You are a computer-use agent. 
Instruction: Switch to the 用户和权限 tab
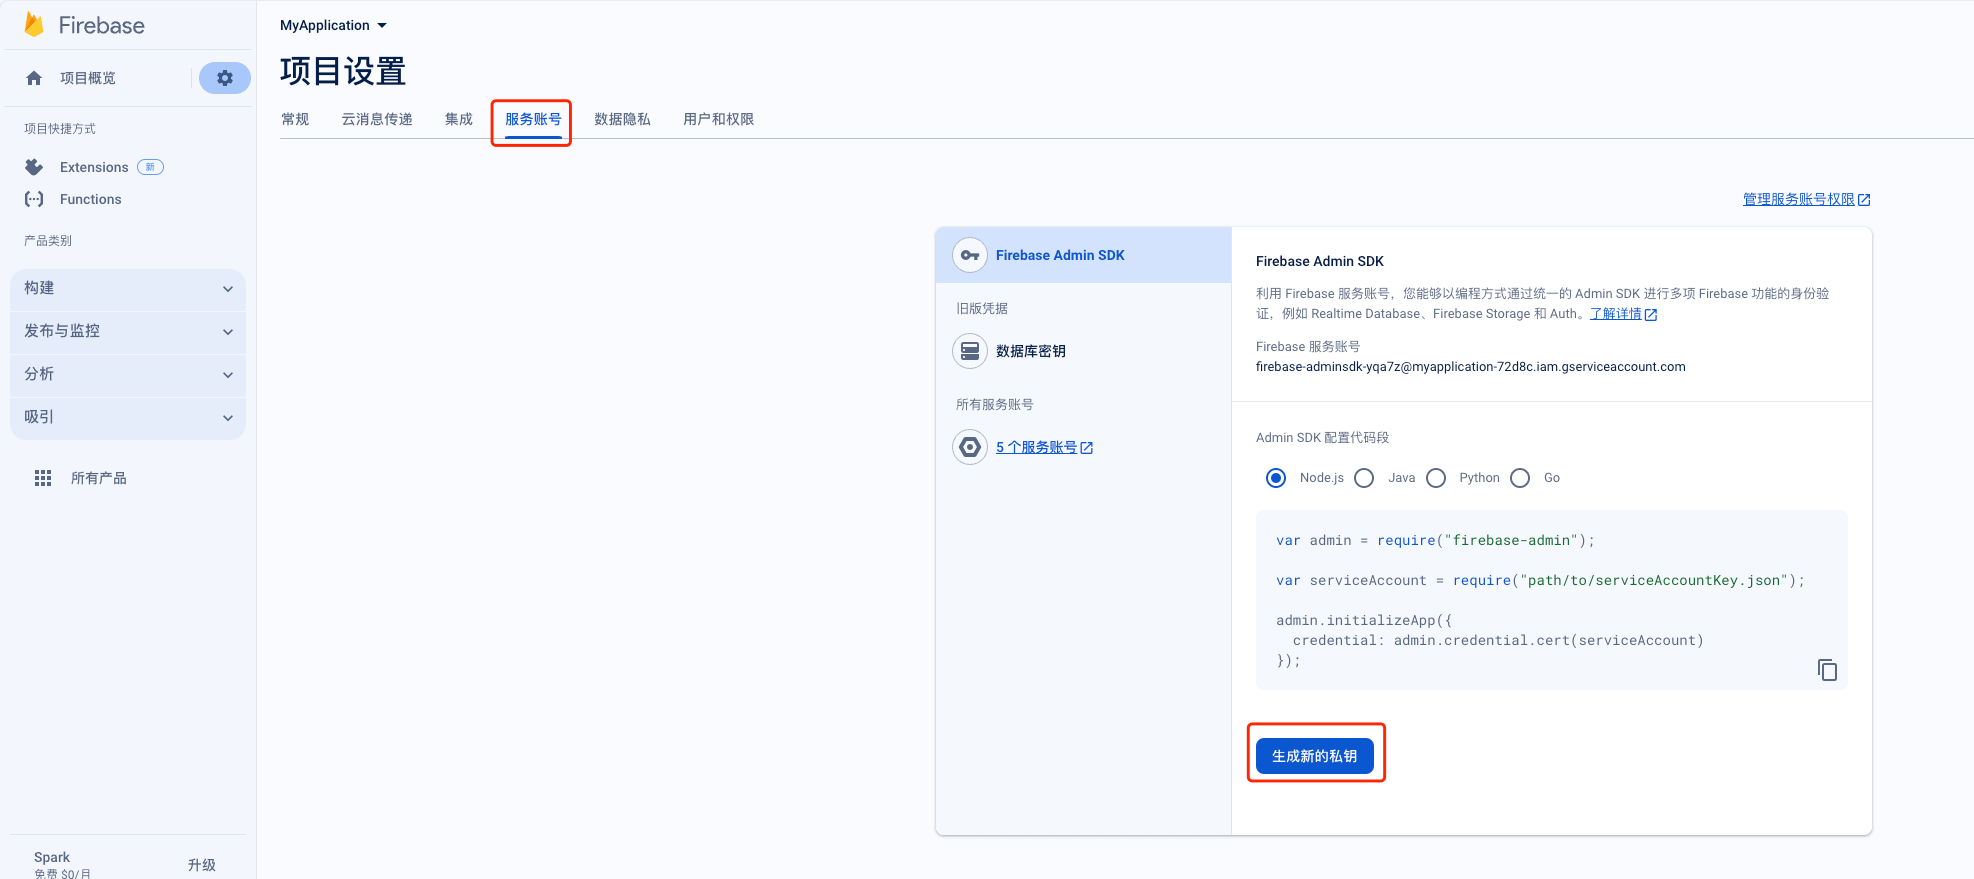718,119
